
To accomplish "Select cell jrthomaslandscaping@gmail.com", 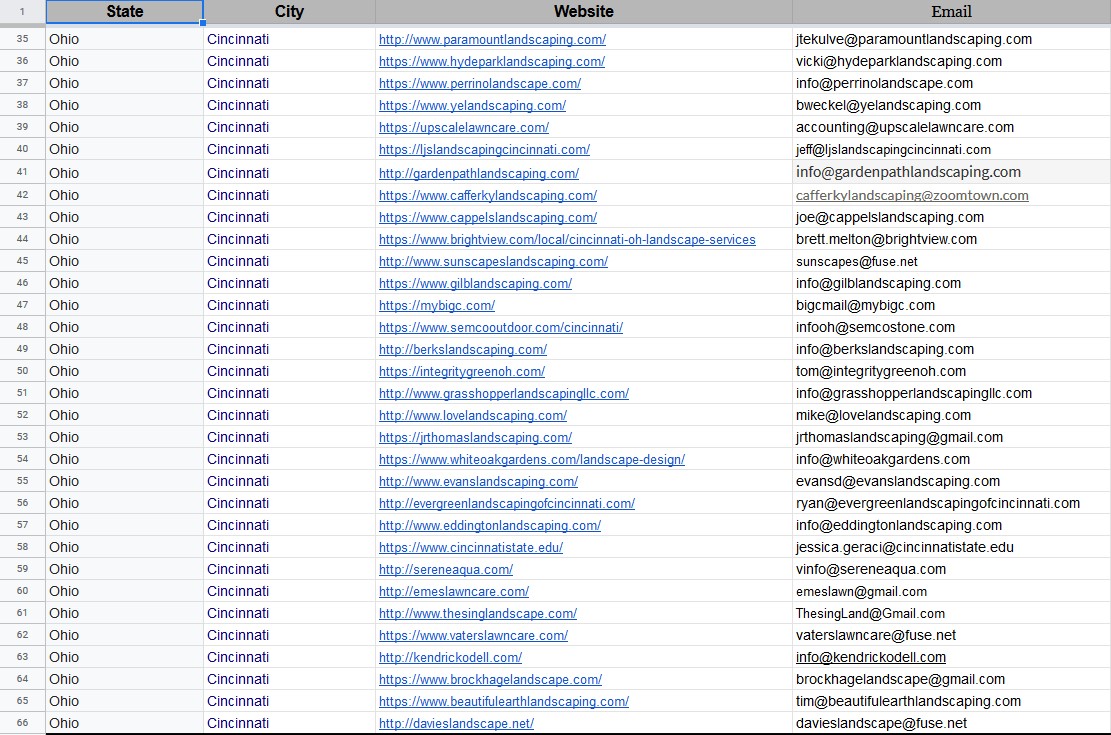I will pyautogui.click(x=952, y=437).
